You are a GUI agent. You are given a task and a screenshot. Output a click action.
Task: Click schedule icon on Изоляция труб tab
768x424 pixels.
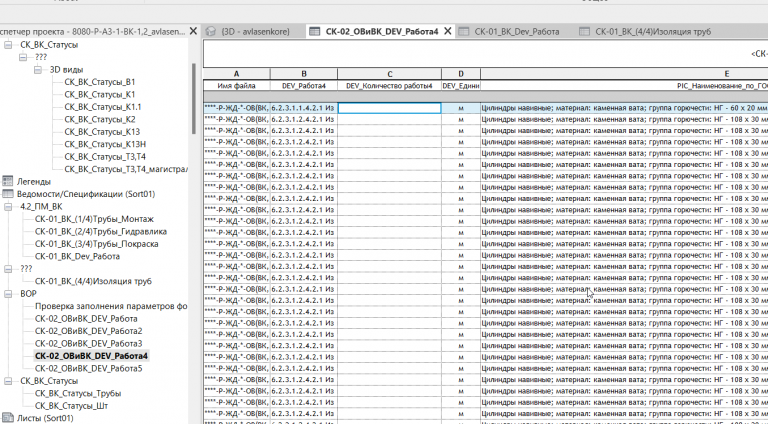(x=584, y=31)
